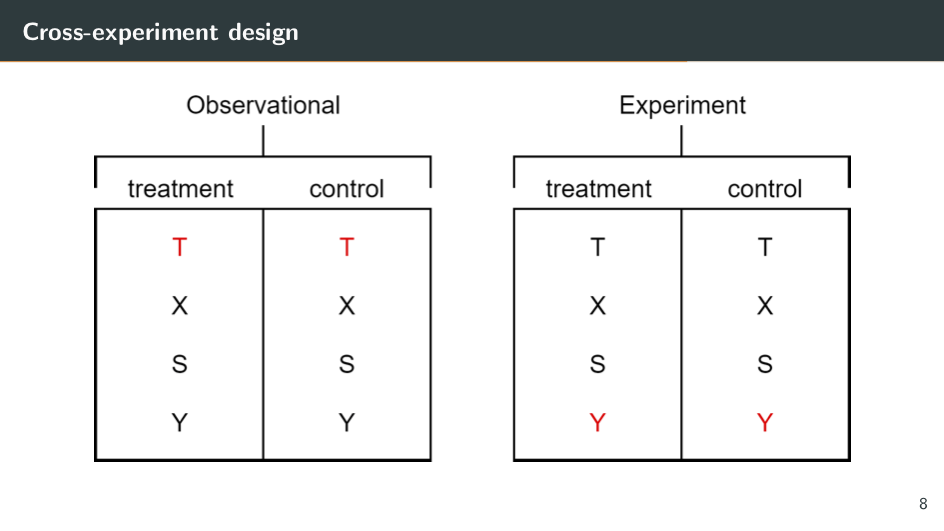This screenshot has width=944, height=531.
Task: Select the Observational heading
Action: [x=263, y=105]
